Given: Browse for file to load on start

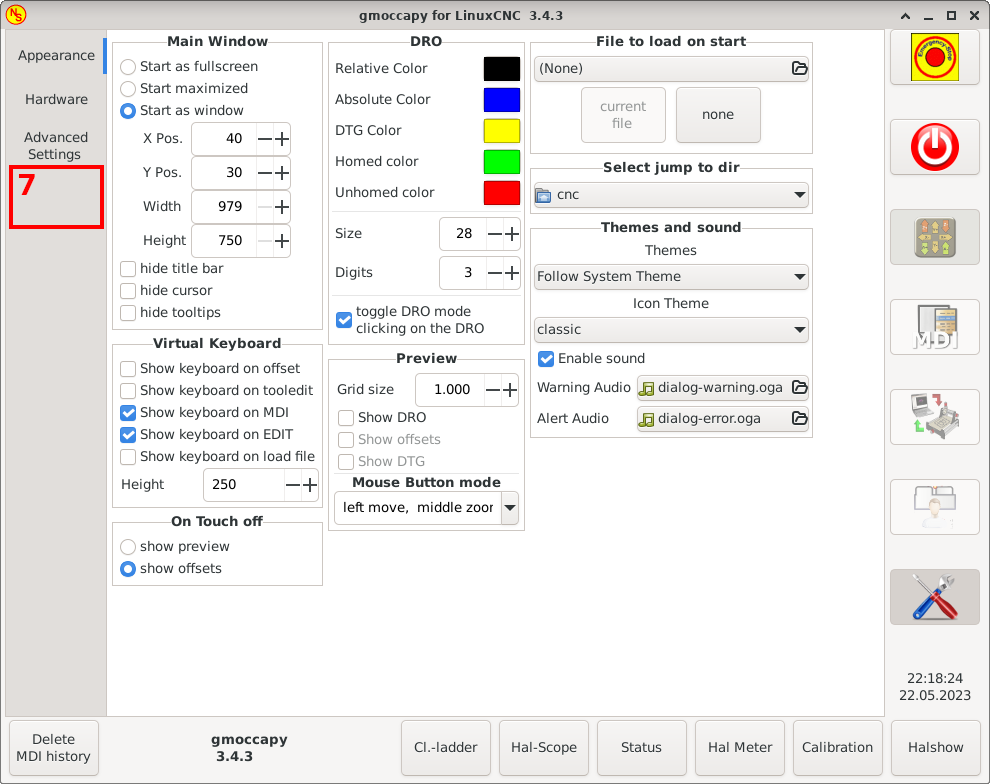Looking at the screenshot, I should point(799,68).
